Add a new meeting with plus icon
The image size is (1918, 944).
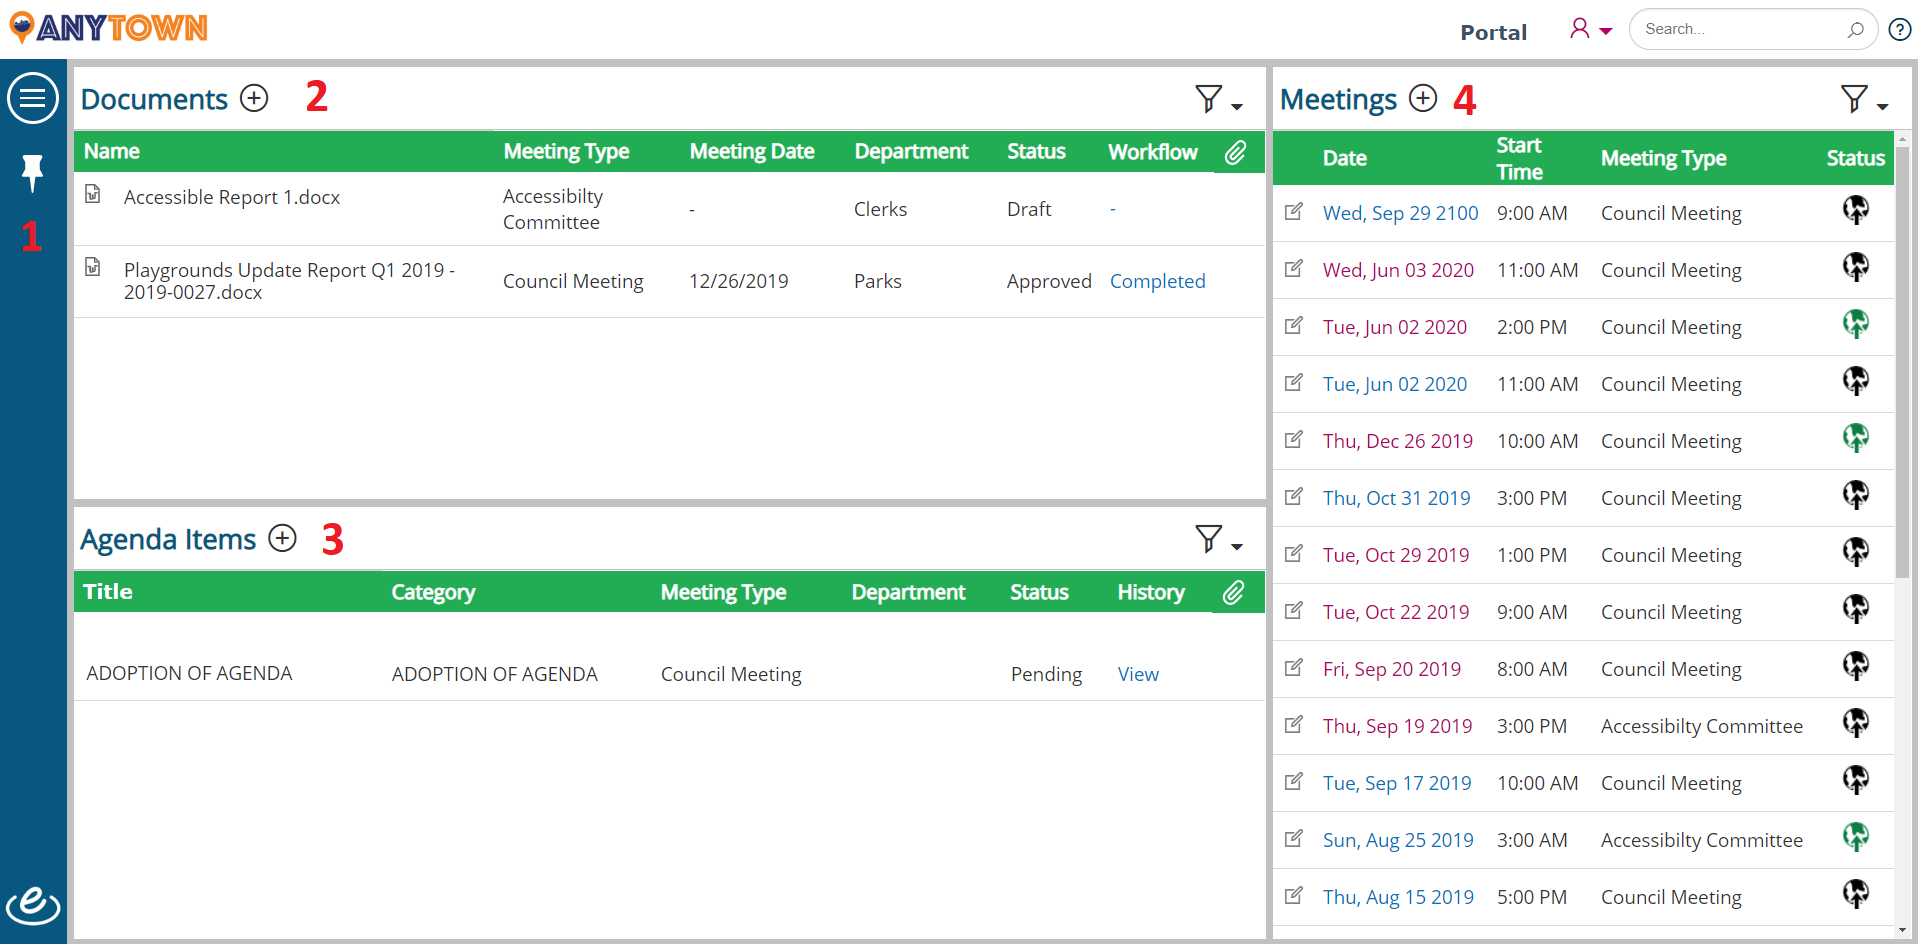pyautogui.click(x=1423, y=97)
